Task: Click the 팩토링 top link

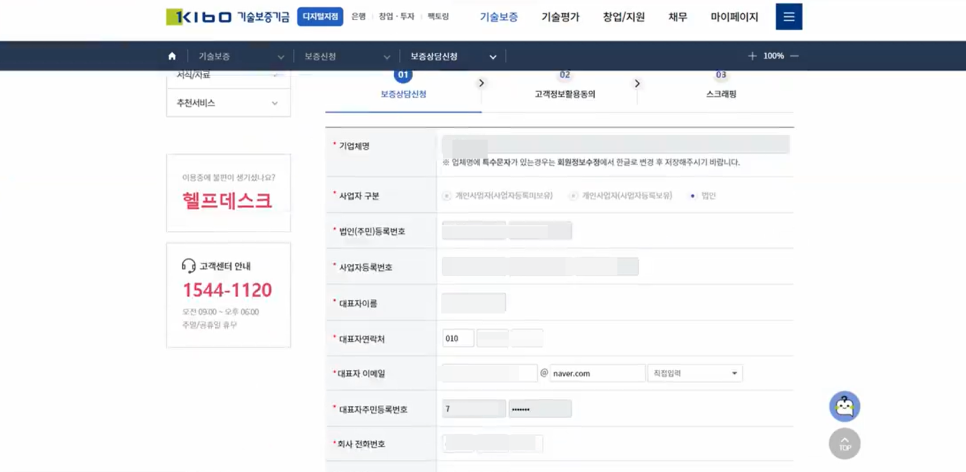Action: coord(438,17)
